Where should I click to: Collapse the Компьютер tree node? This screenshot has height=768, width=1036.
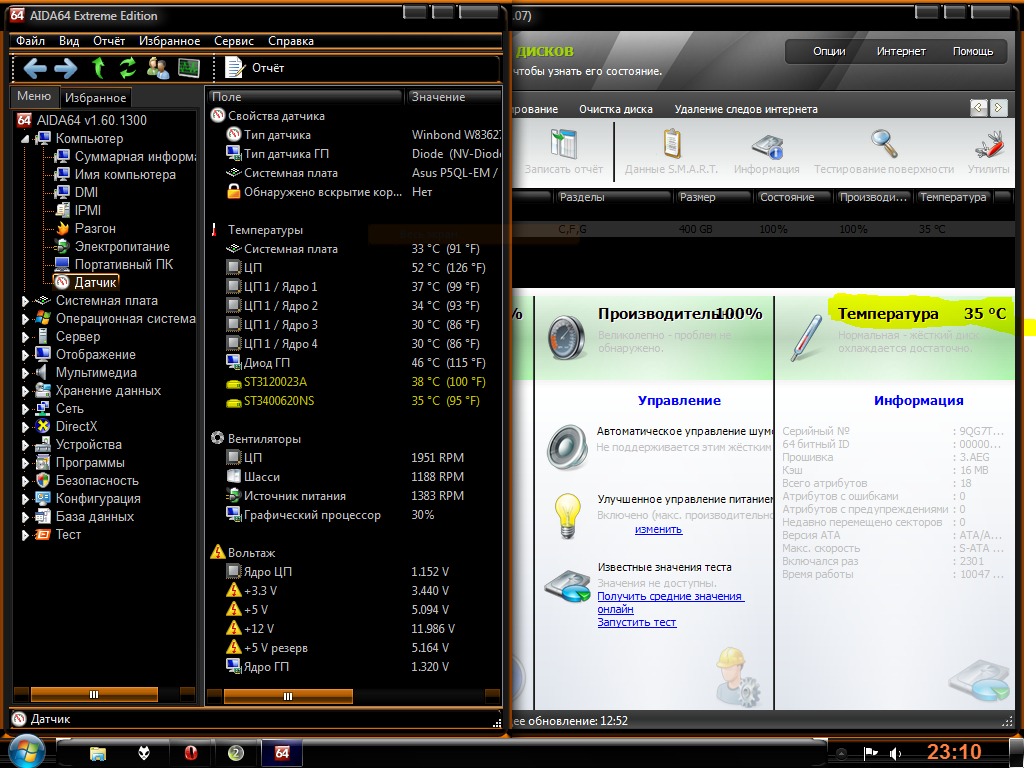click(25, 139)
